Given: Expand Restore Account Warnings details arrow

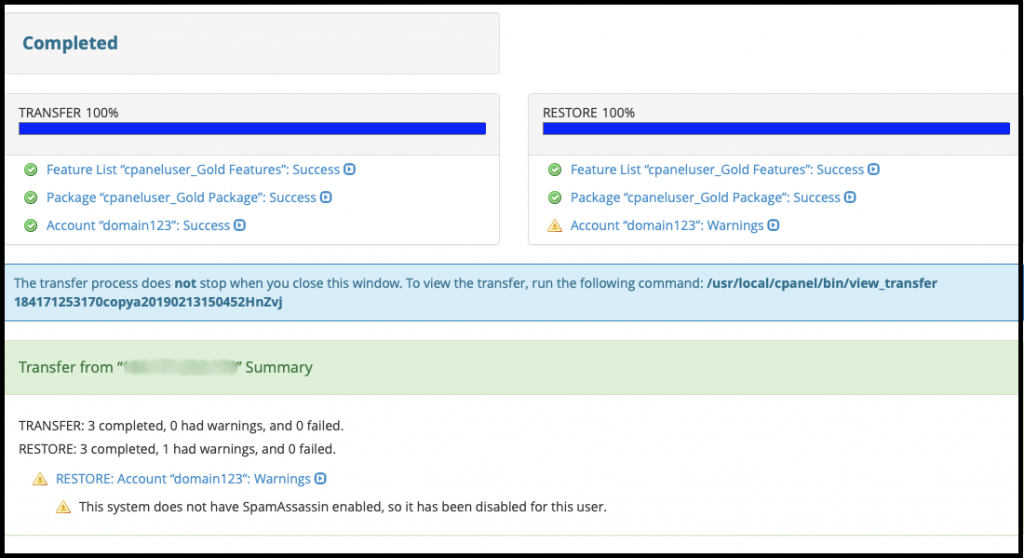Looking at the screenshot, I should point(774,225).
